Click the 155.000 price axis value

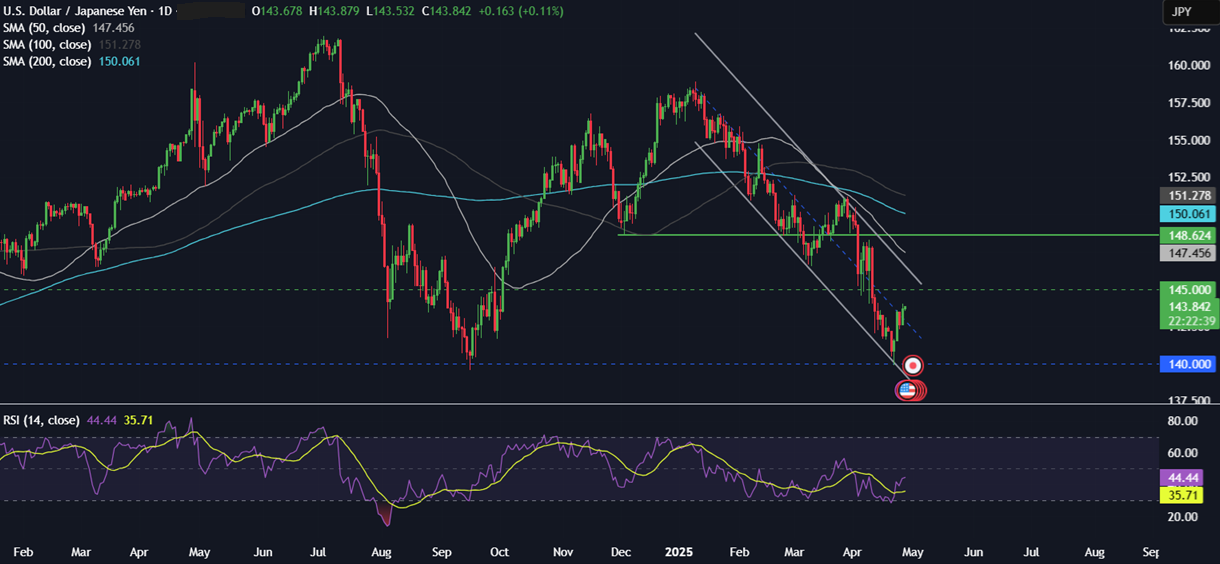coord(1187,140)
